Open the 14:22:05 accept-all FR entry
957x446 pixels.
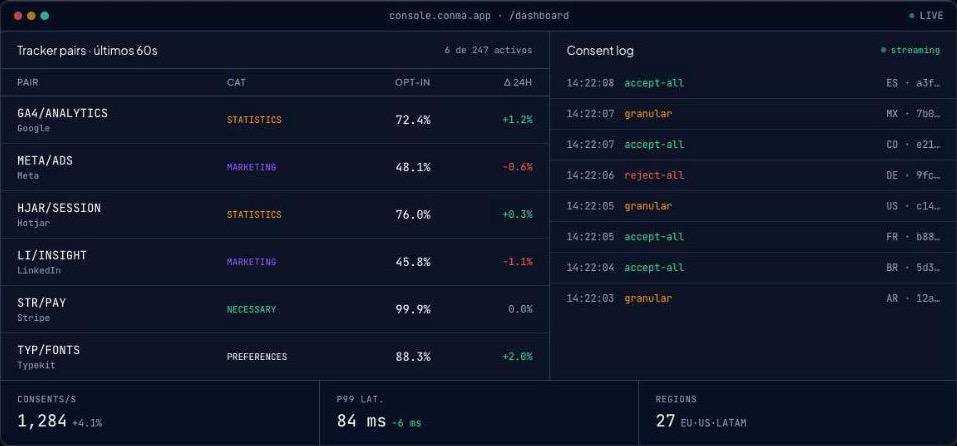(x=753, y=237)
